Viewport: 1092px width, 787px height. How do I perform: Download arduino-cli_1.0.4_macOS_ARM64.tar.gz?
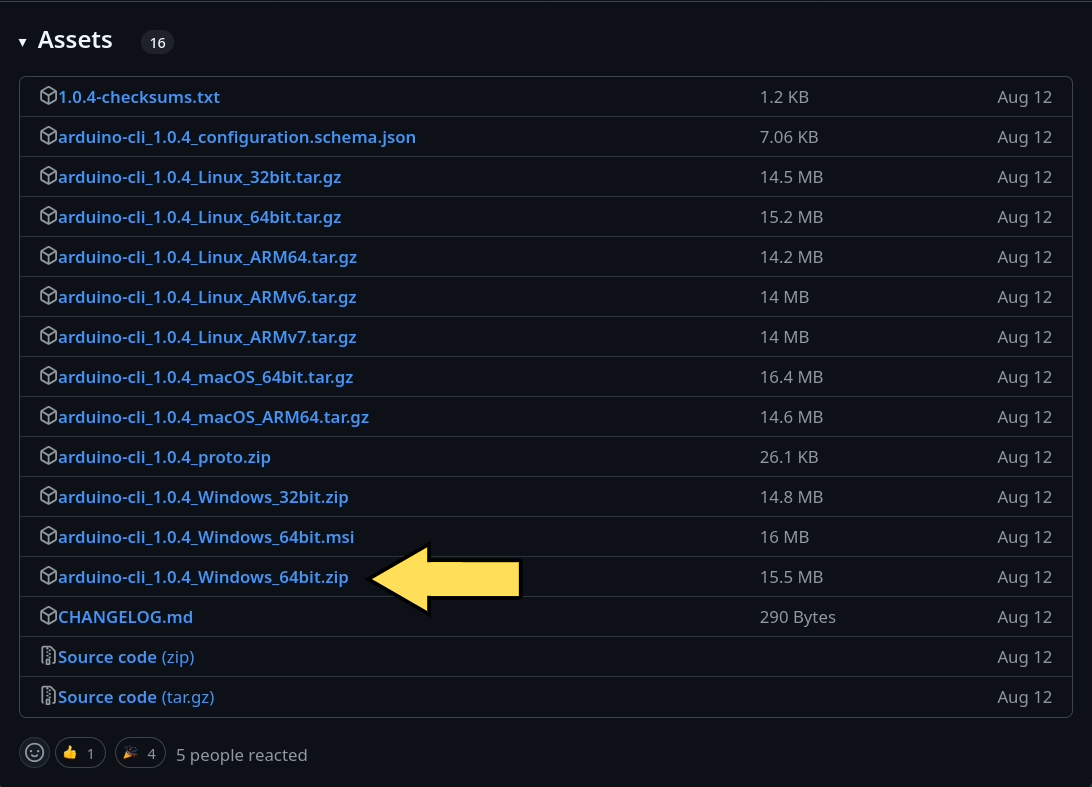tap(213, 417)
